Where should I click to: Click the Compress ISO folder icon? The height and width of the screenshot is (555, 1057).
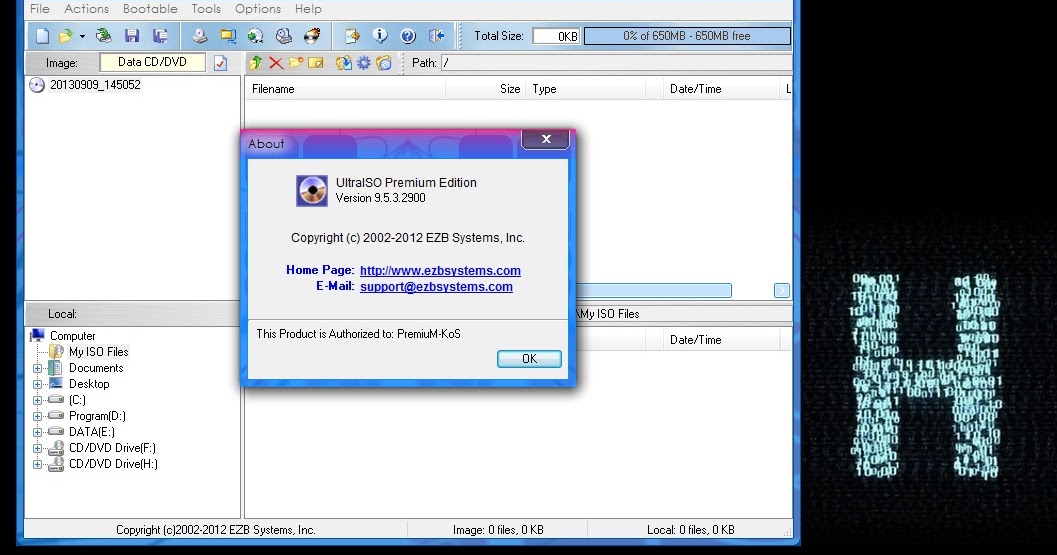228,36
